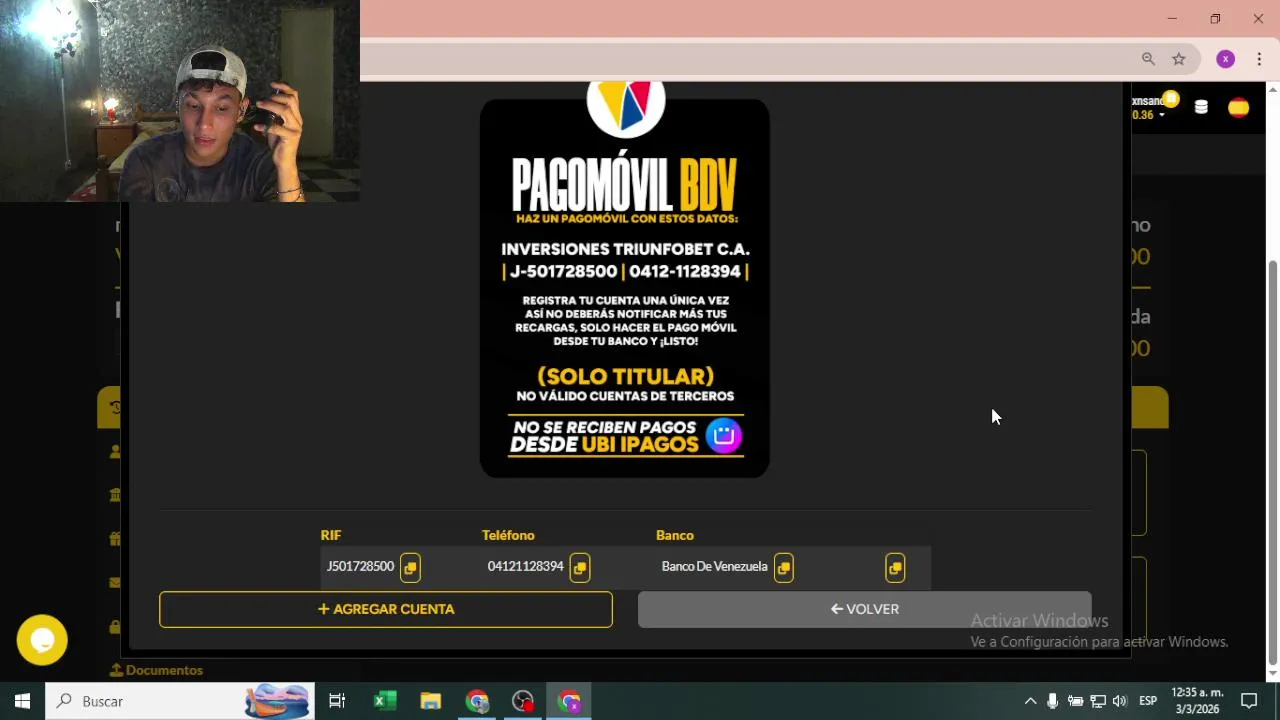The height and width of the screenshot is (720, 1280).
Task: Click the rightmost copy-all icon in the row
Action: pyautogui.click(x=895, y=568)
